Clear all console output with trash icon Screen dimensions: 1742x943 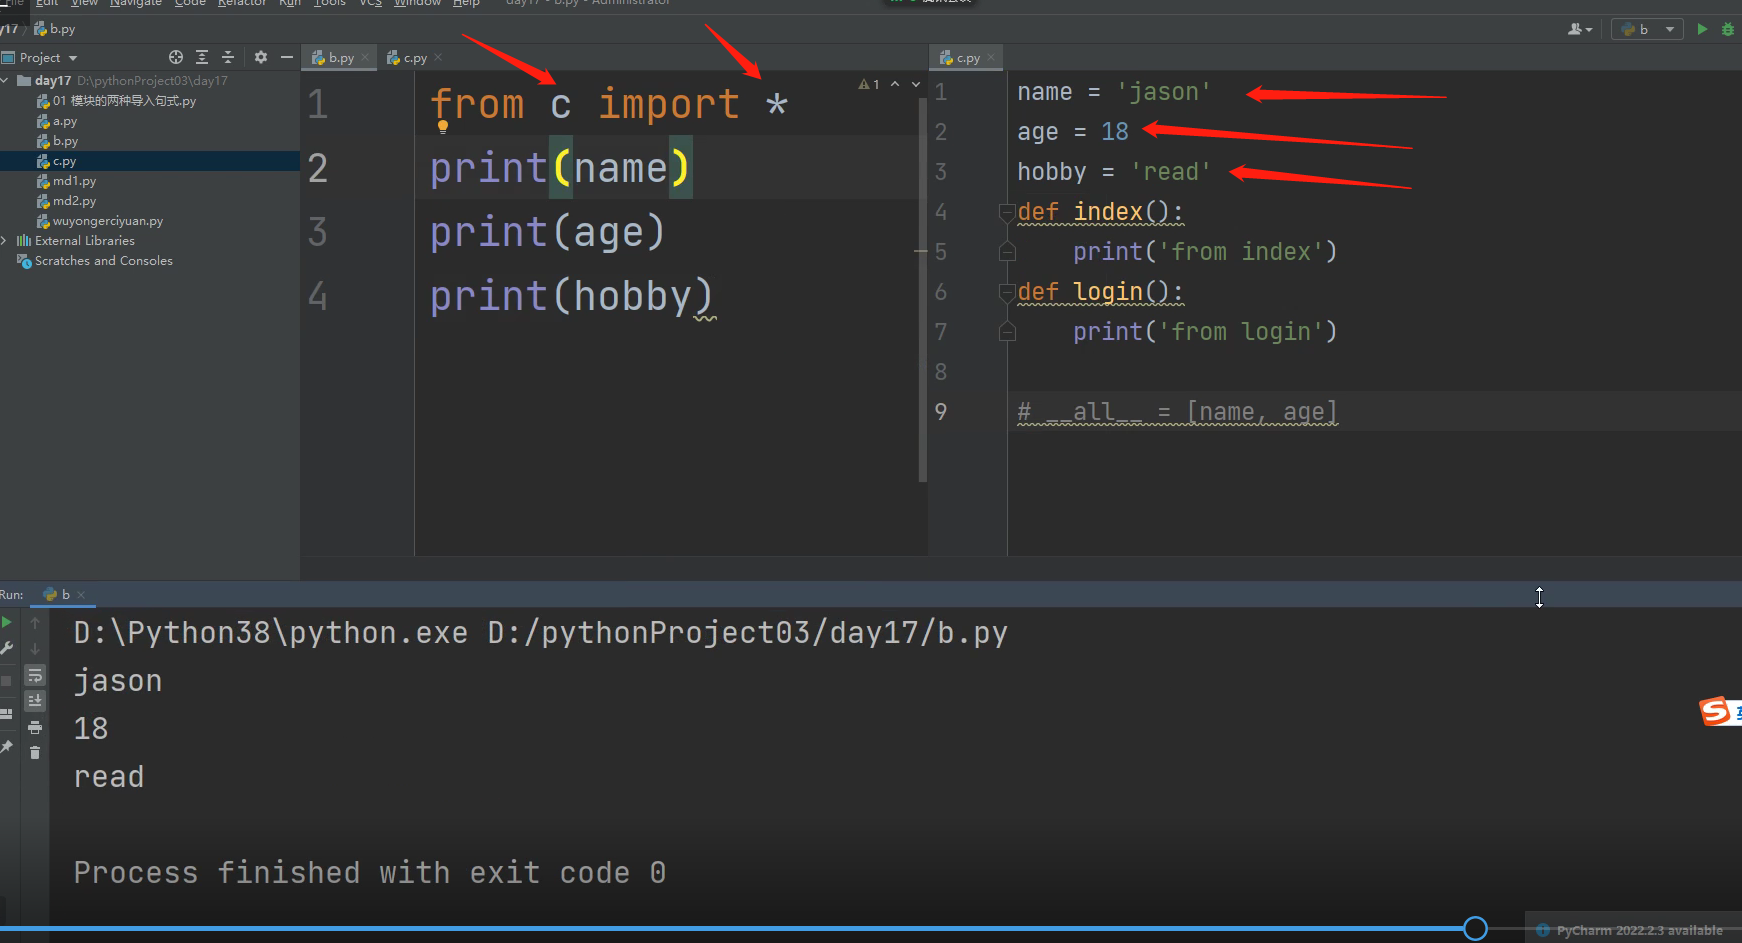[35, 752]
